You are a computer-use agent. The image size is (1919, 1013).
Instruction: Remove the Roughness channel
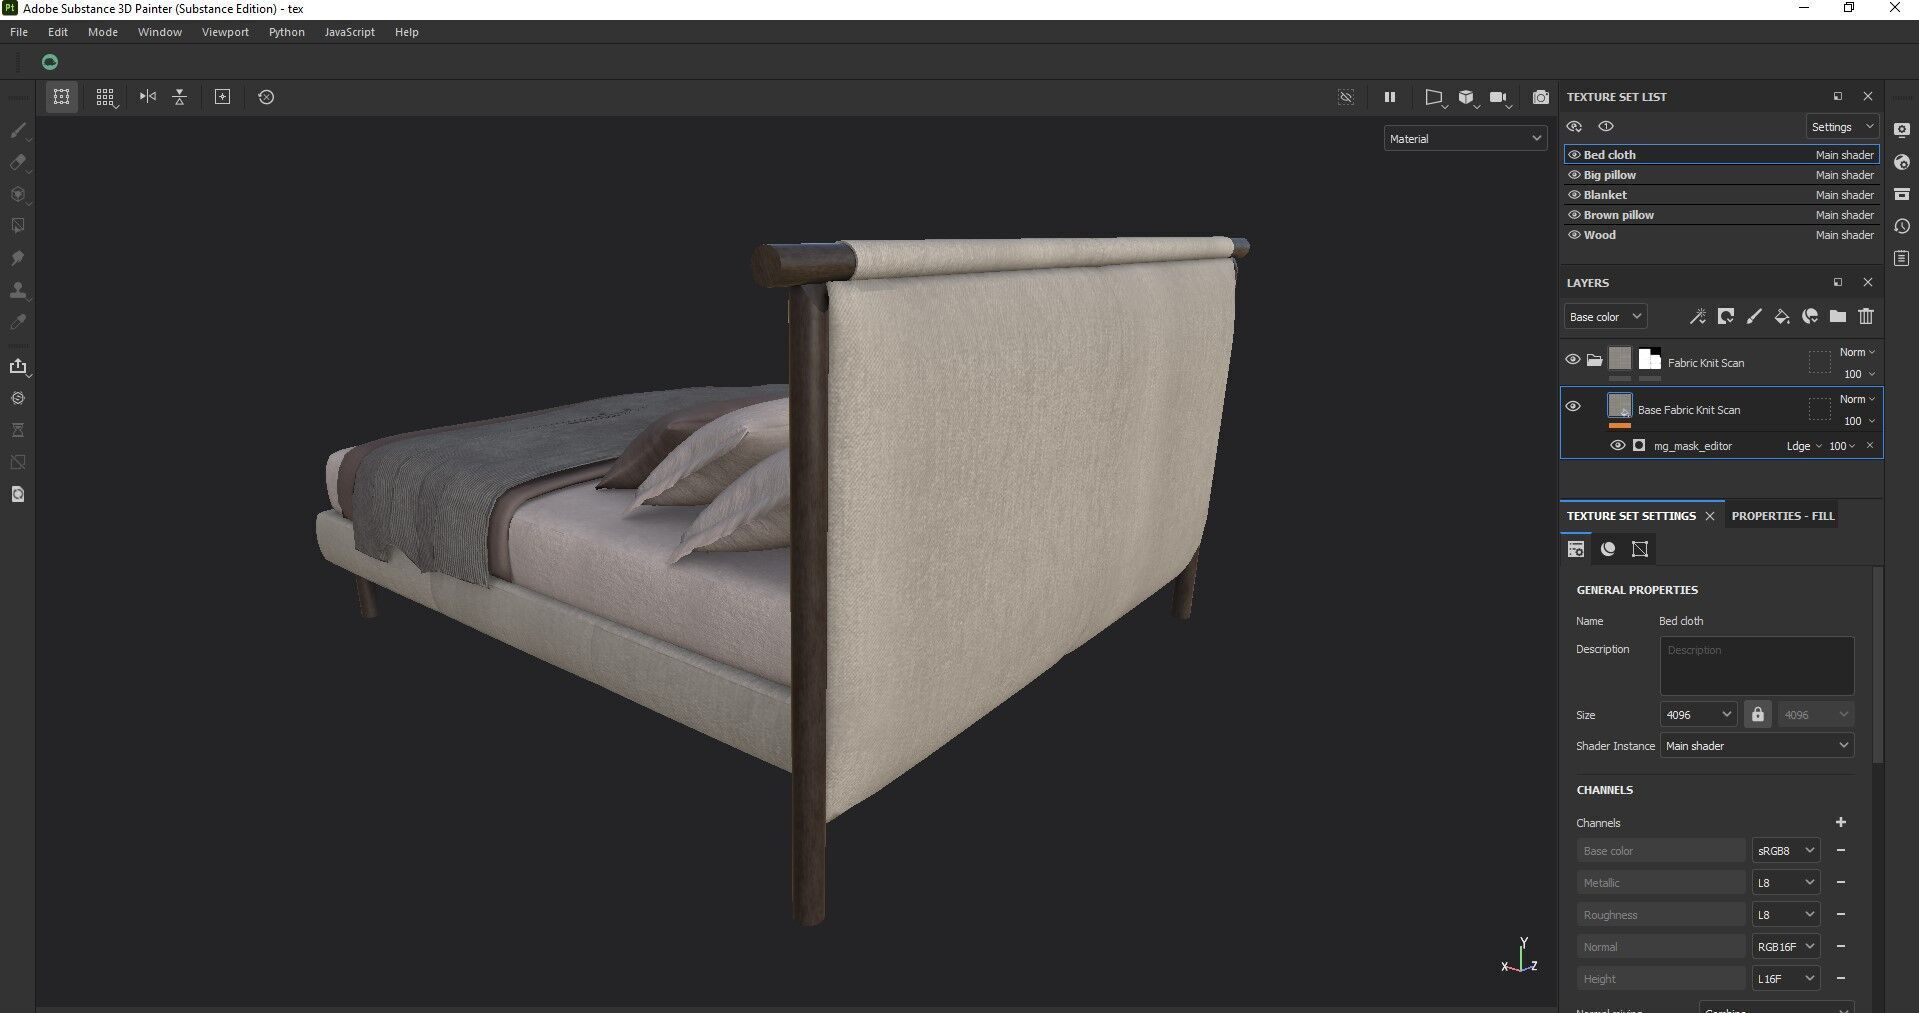[x=1841, y=915]
